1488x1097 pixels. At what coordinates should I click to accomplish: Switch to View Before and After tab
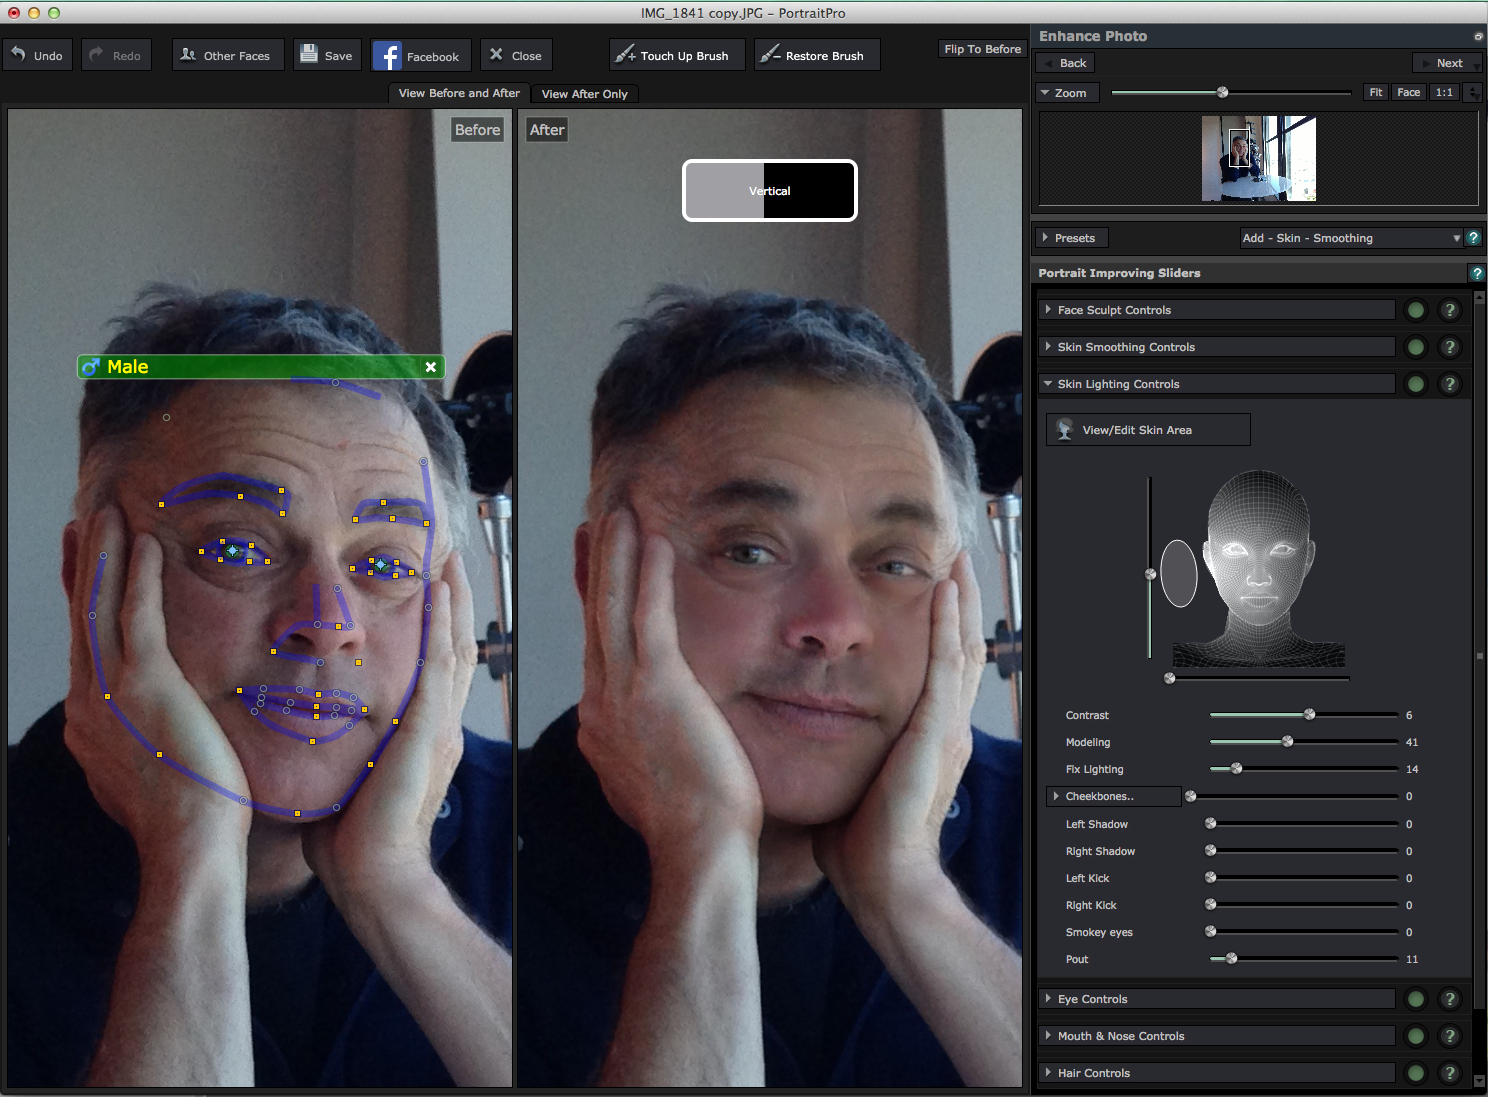coord(459,93)
